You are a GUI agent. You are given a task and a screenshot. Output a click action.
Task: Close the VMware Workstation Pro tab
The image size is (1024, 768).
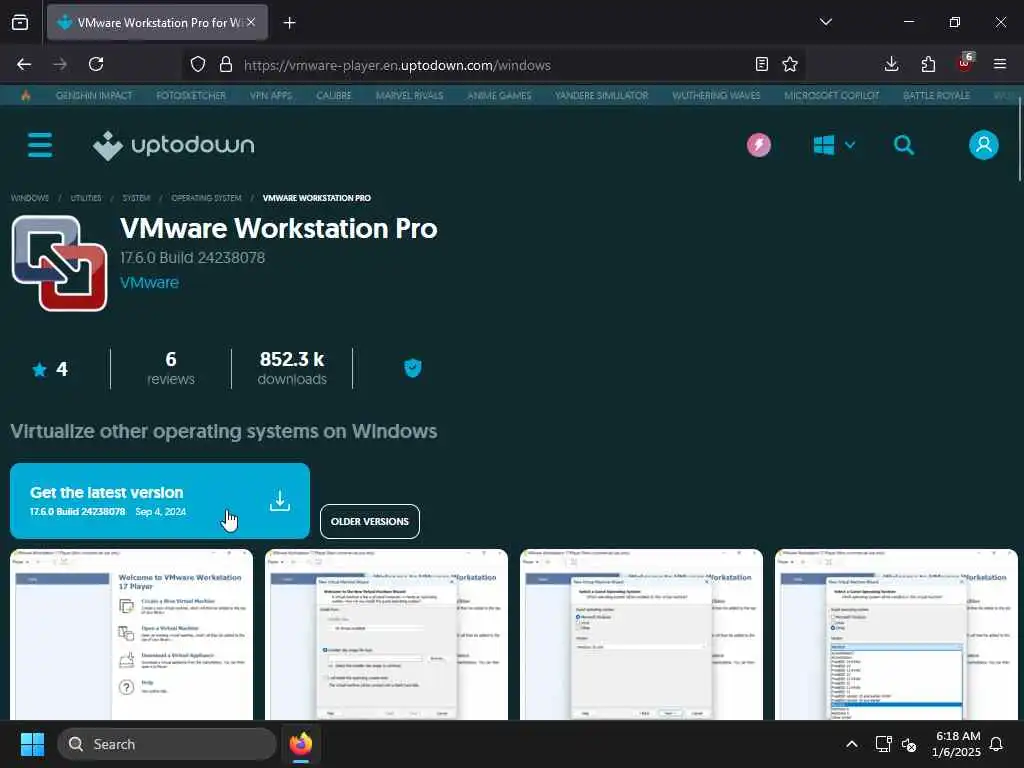[251, 22]
